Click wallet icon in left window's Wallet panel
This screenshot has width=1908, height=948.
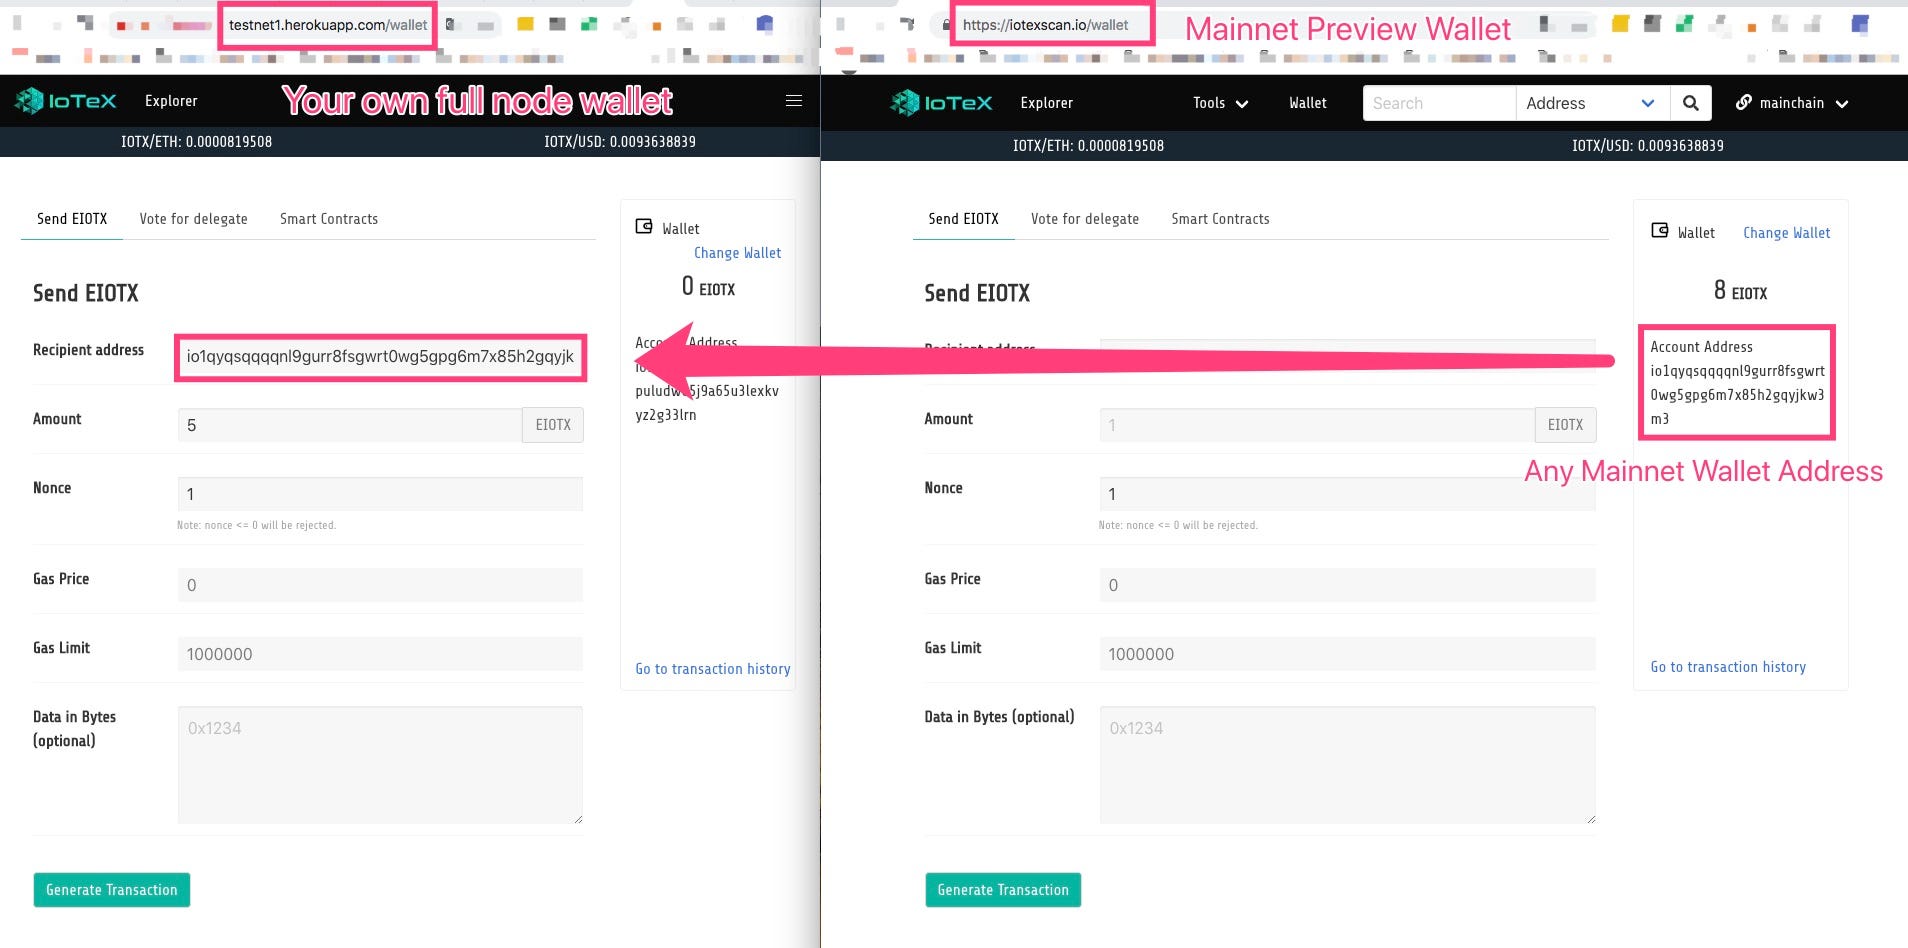(644, 227)
